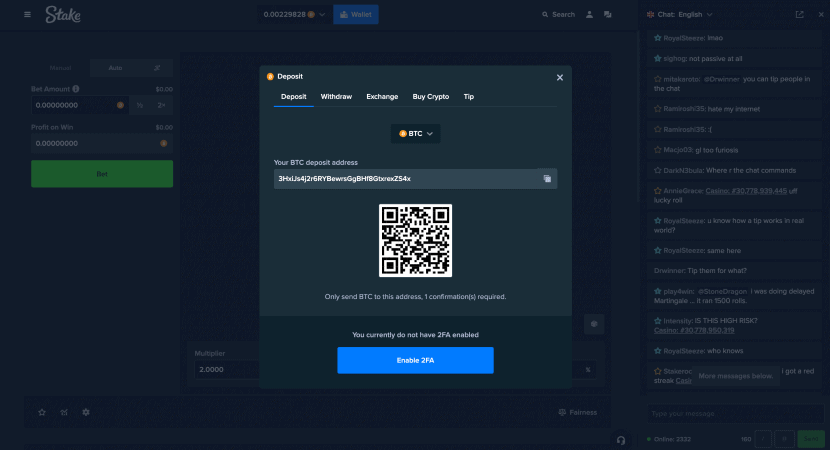Open the user profile icon
The width and height of the screenshot is (830, 450).
coord(589,14)
